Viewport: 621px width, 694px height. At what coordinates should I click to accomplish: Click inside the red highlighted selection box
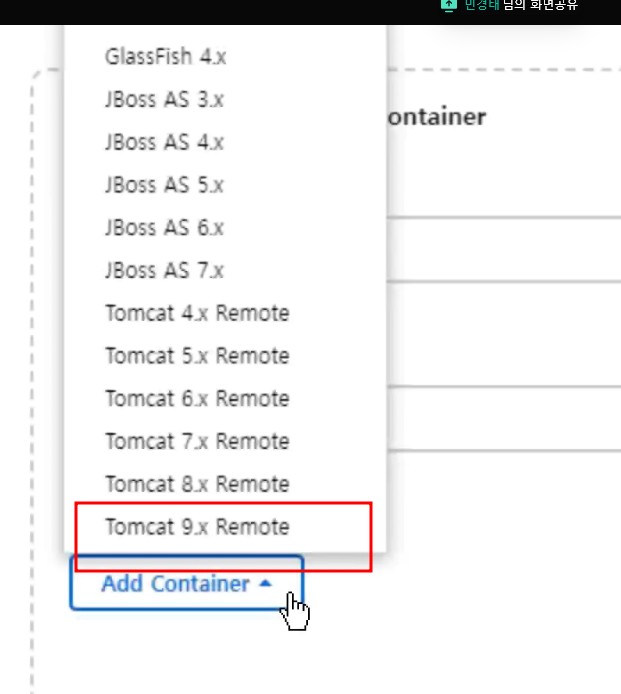[224, 536]
